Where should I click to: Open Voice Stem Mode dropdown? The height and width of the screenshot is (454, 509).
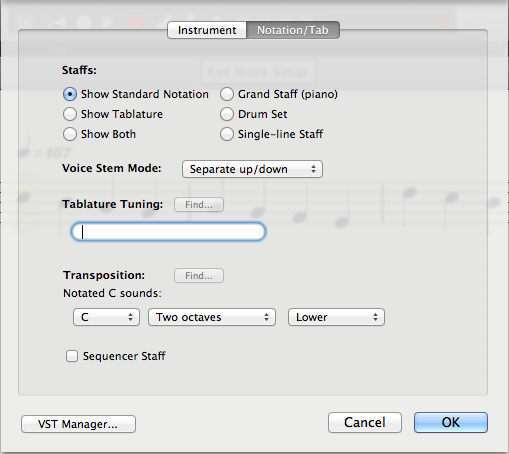point(252,169)
